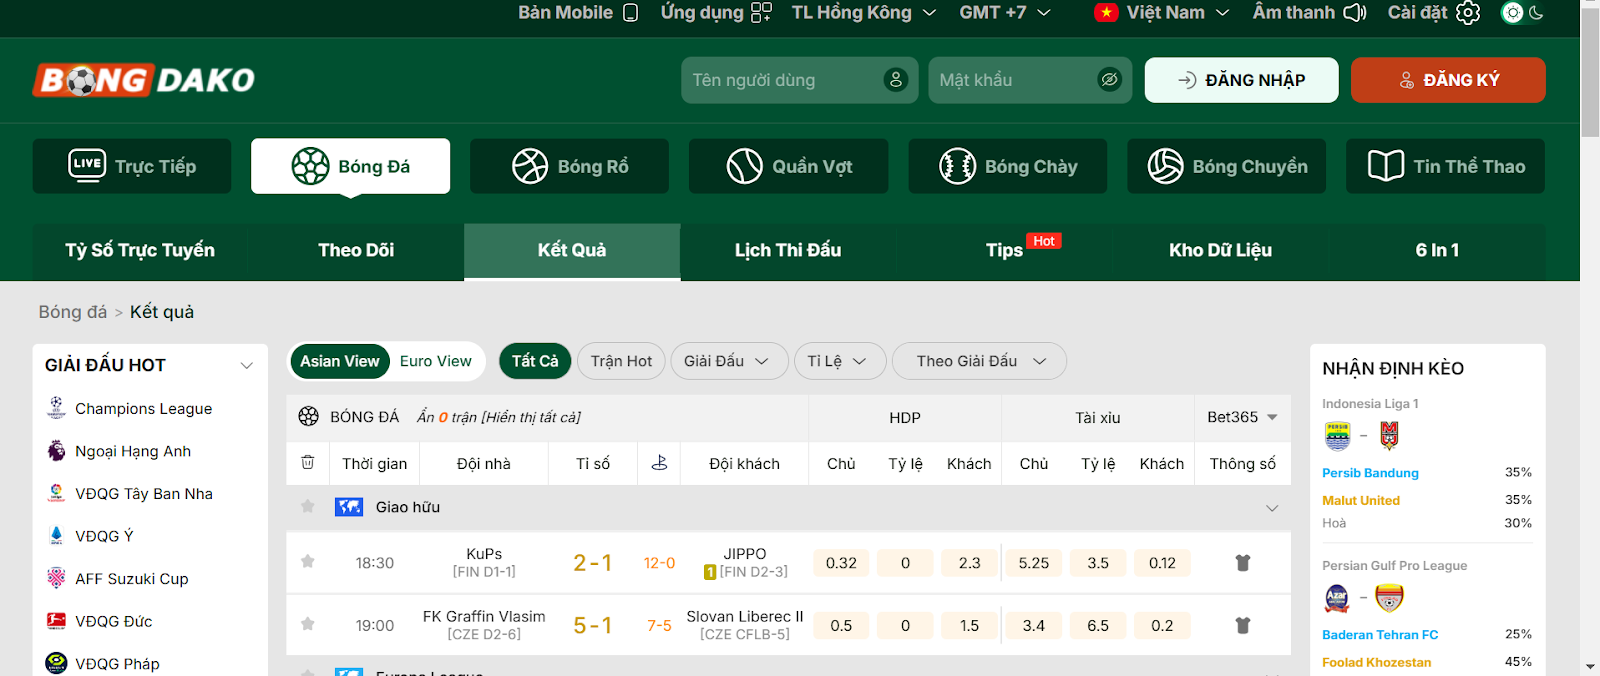Open the Persib Bandung link
This screenshot has width=1600, height=676.
pyautogui.click(x=1370, y=473)
